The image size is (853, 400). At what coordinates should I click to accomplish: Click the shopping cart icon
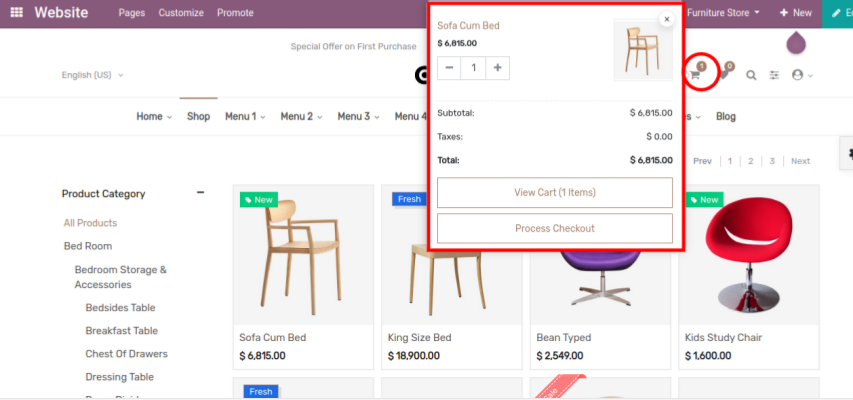tap(694, 75)
